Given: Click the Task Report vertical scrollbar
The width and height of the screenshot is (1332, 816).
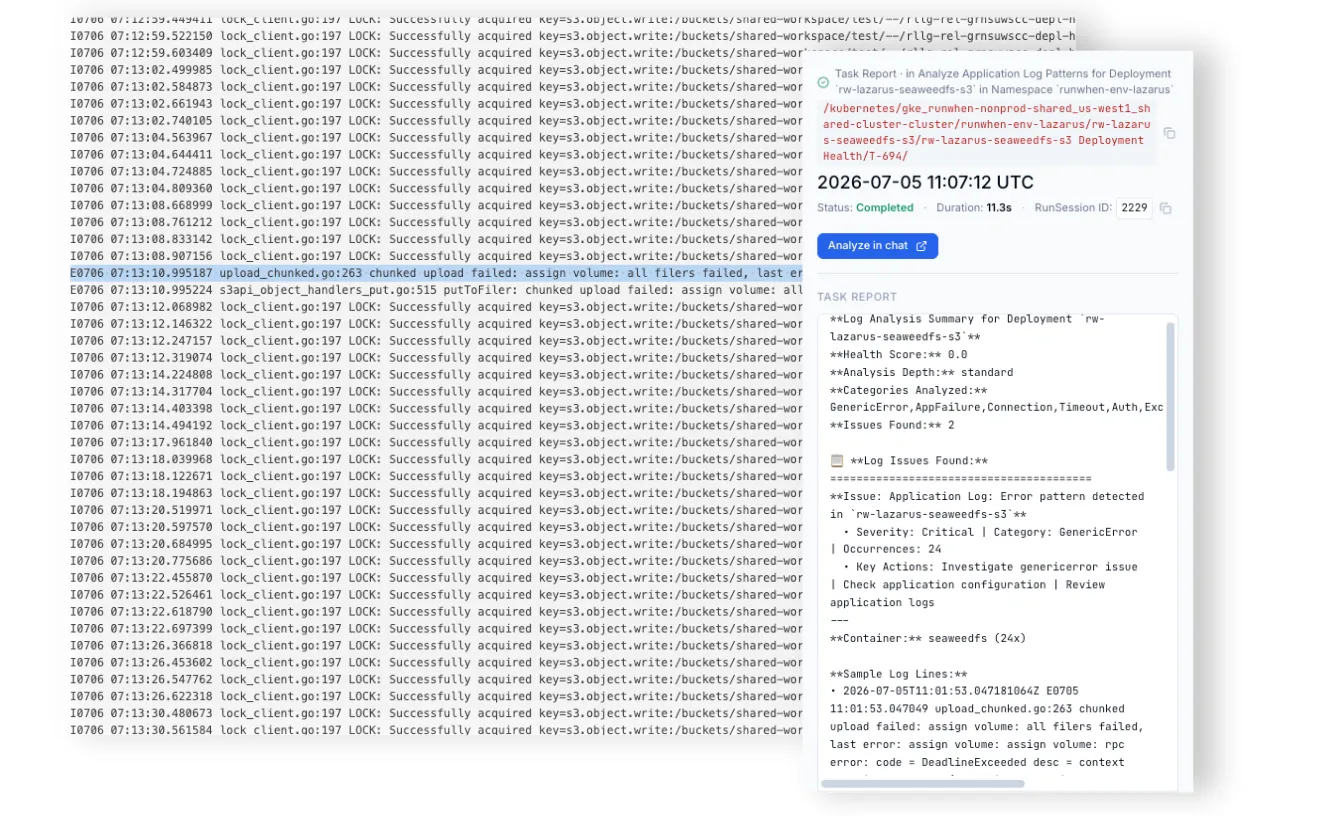Looking at the screenshot, I should coord(1171,396).
